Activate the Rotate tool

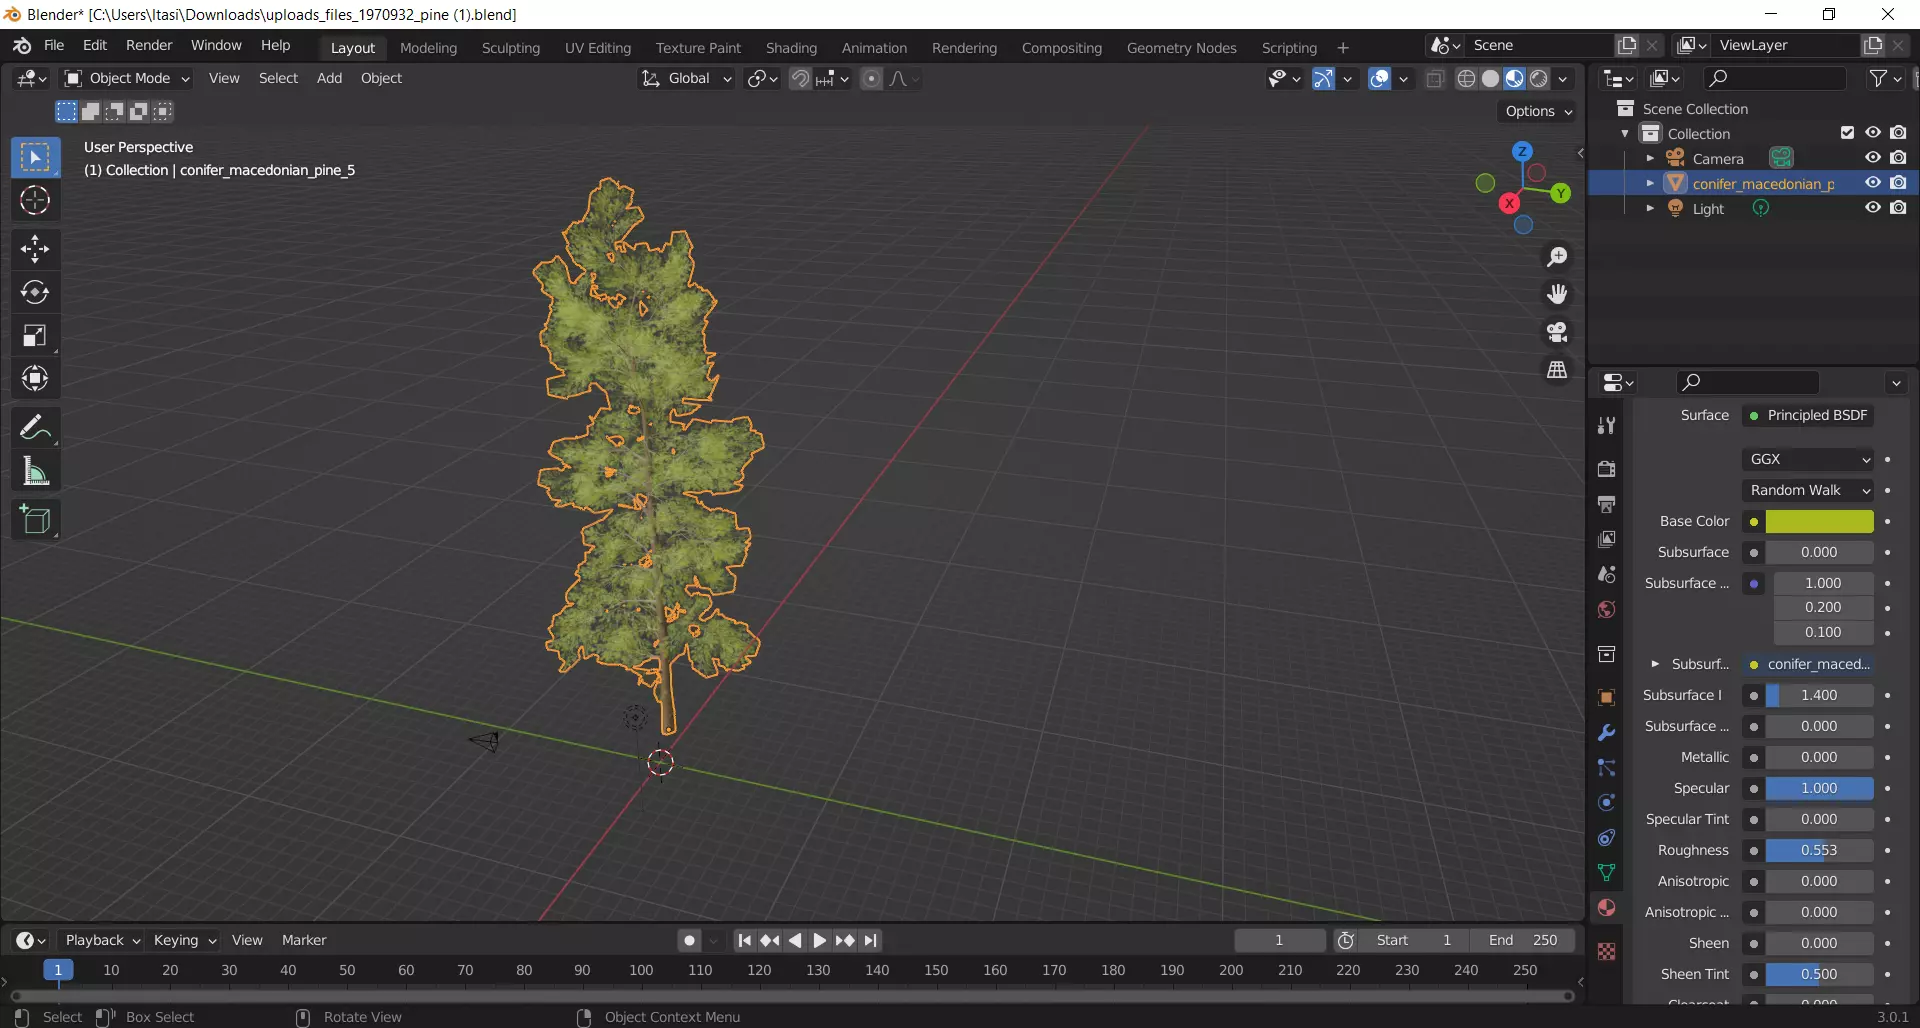pos(35,292)
